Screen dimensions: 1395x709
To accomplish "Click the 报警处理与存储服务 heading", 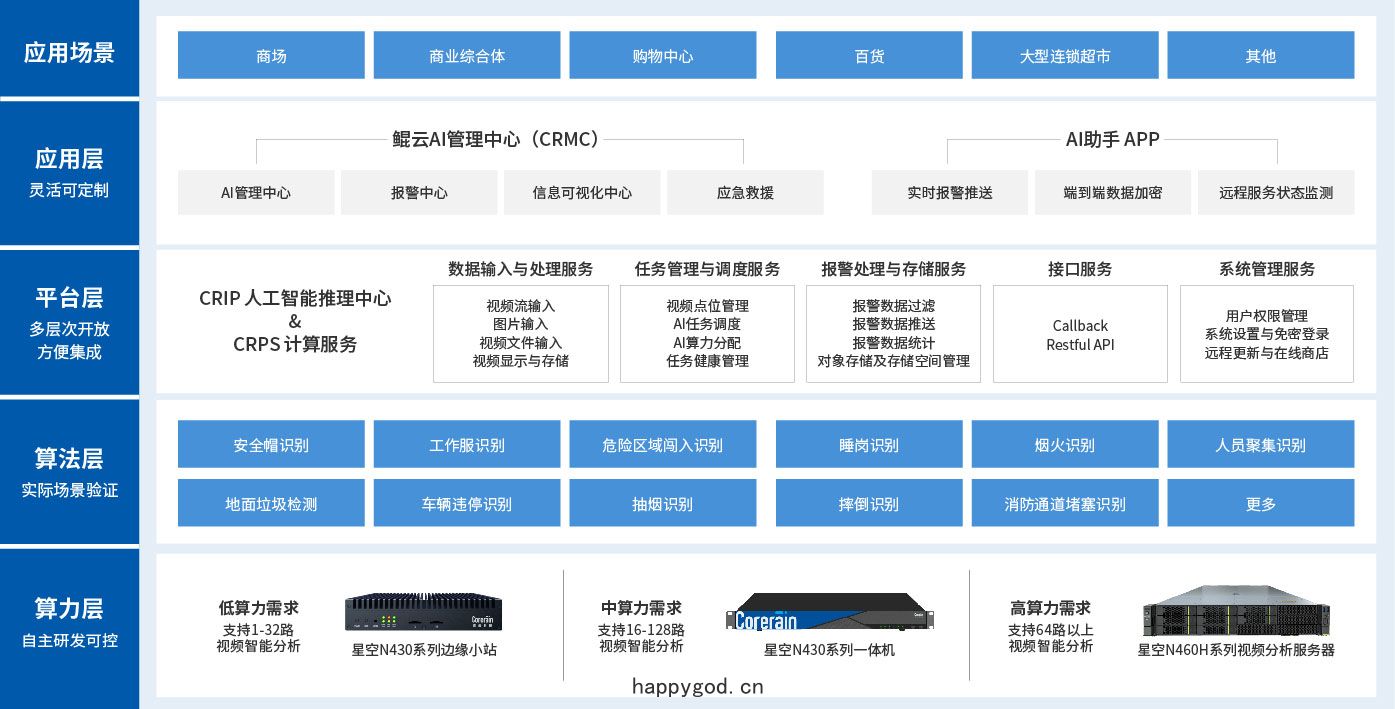I will pyautogui.click(x=894, y=269).
